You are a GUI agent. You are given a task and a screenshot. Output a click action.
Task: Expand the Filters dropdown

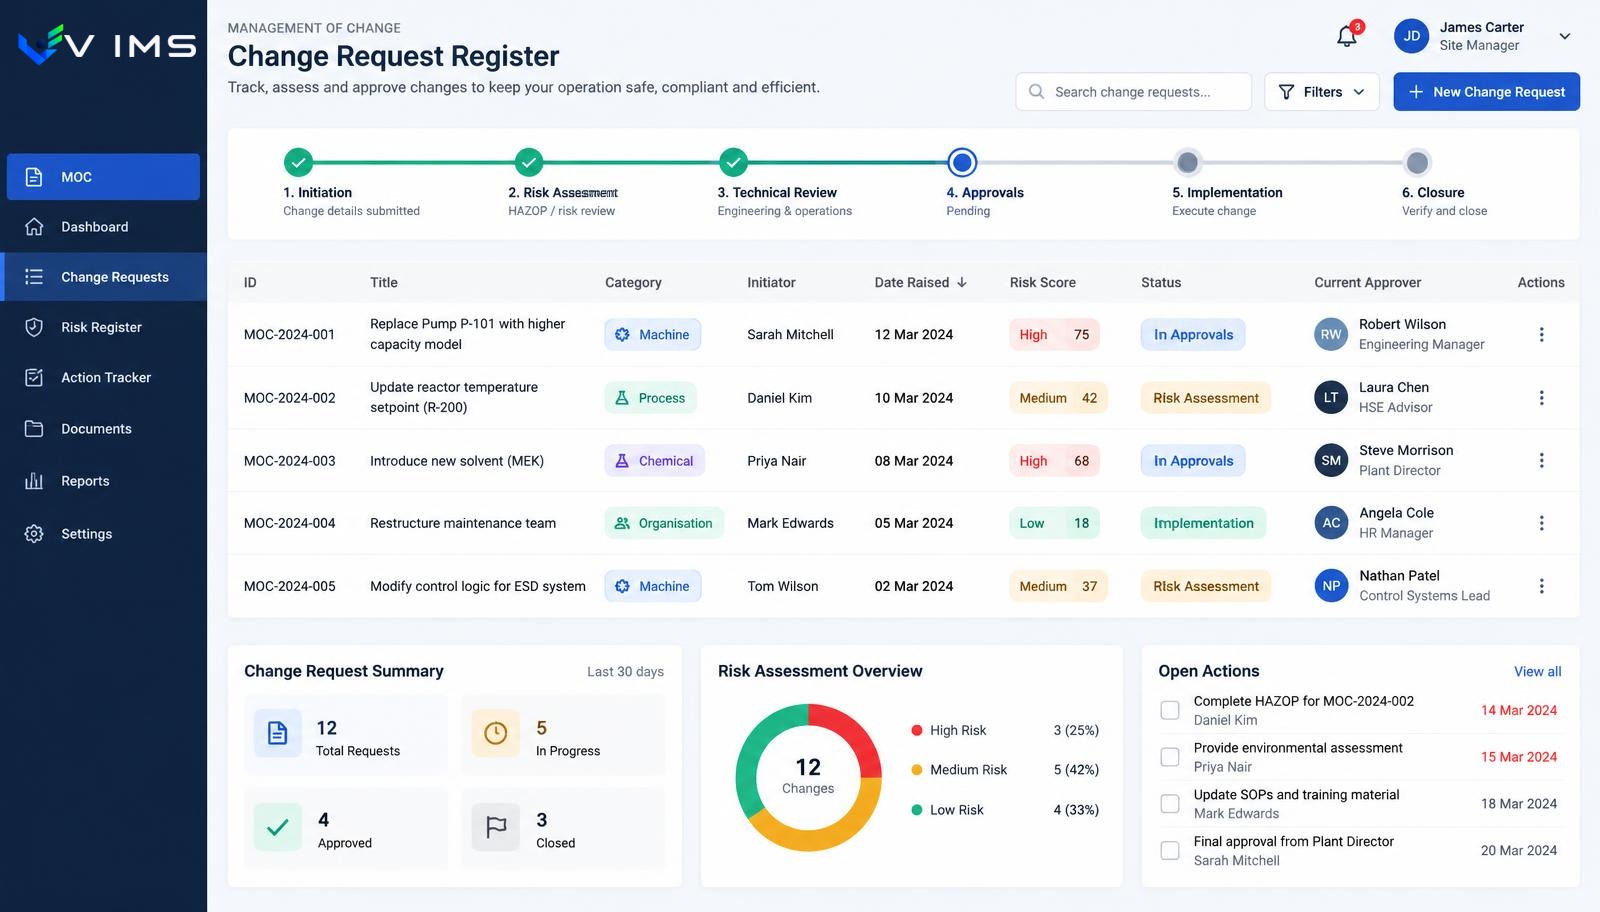[1322, 92]
